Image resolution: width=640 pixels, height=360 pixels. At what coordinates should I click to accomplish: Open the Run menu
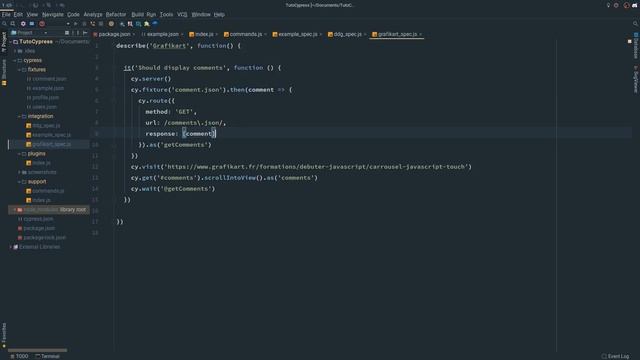(151, 14)
